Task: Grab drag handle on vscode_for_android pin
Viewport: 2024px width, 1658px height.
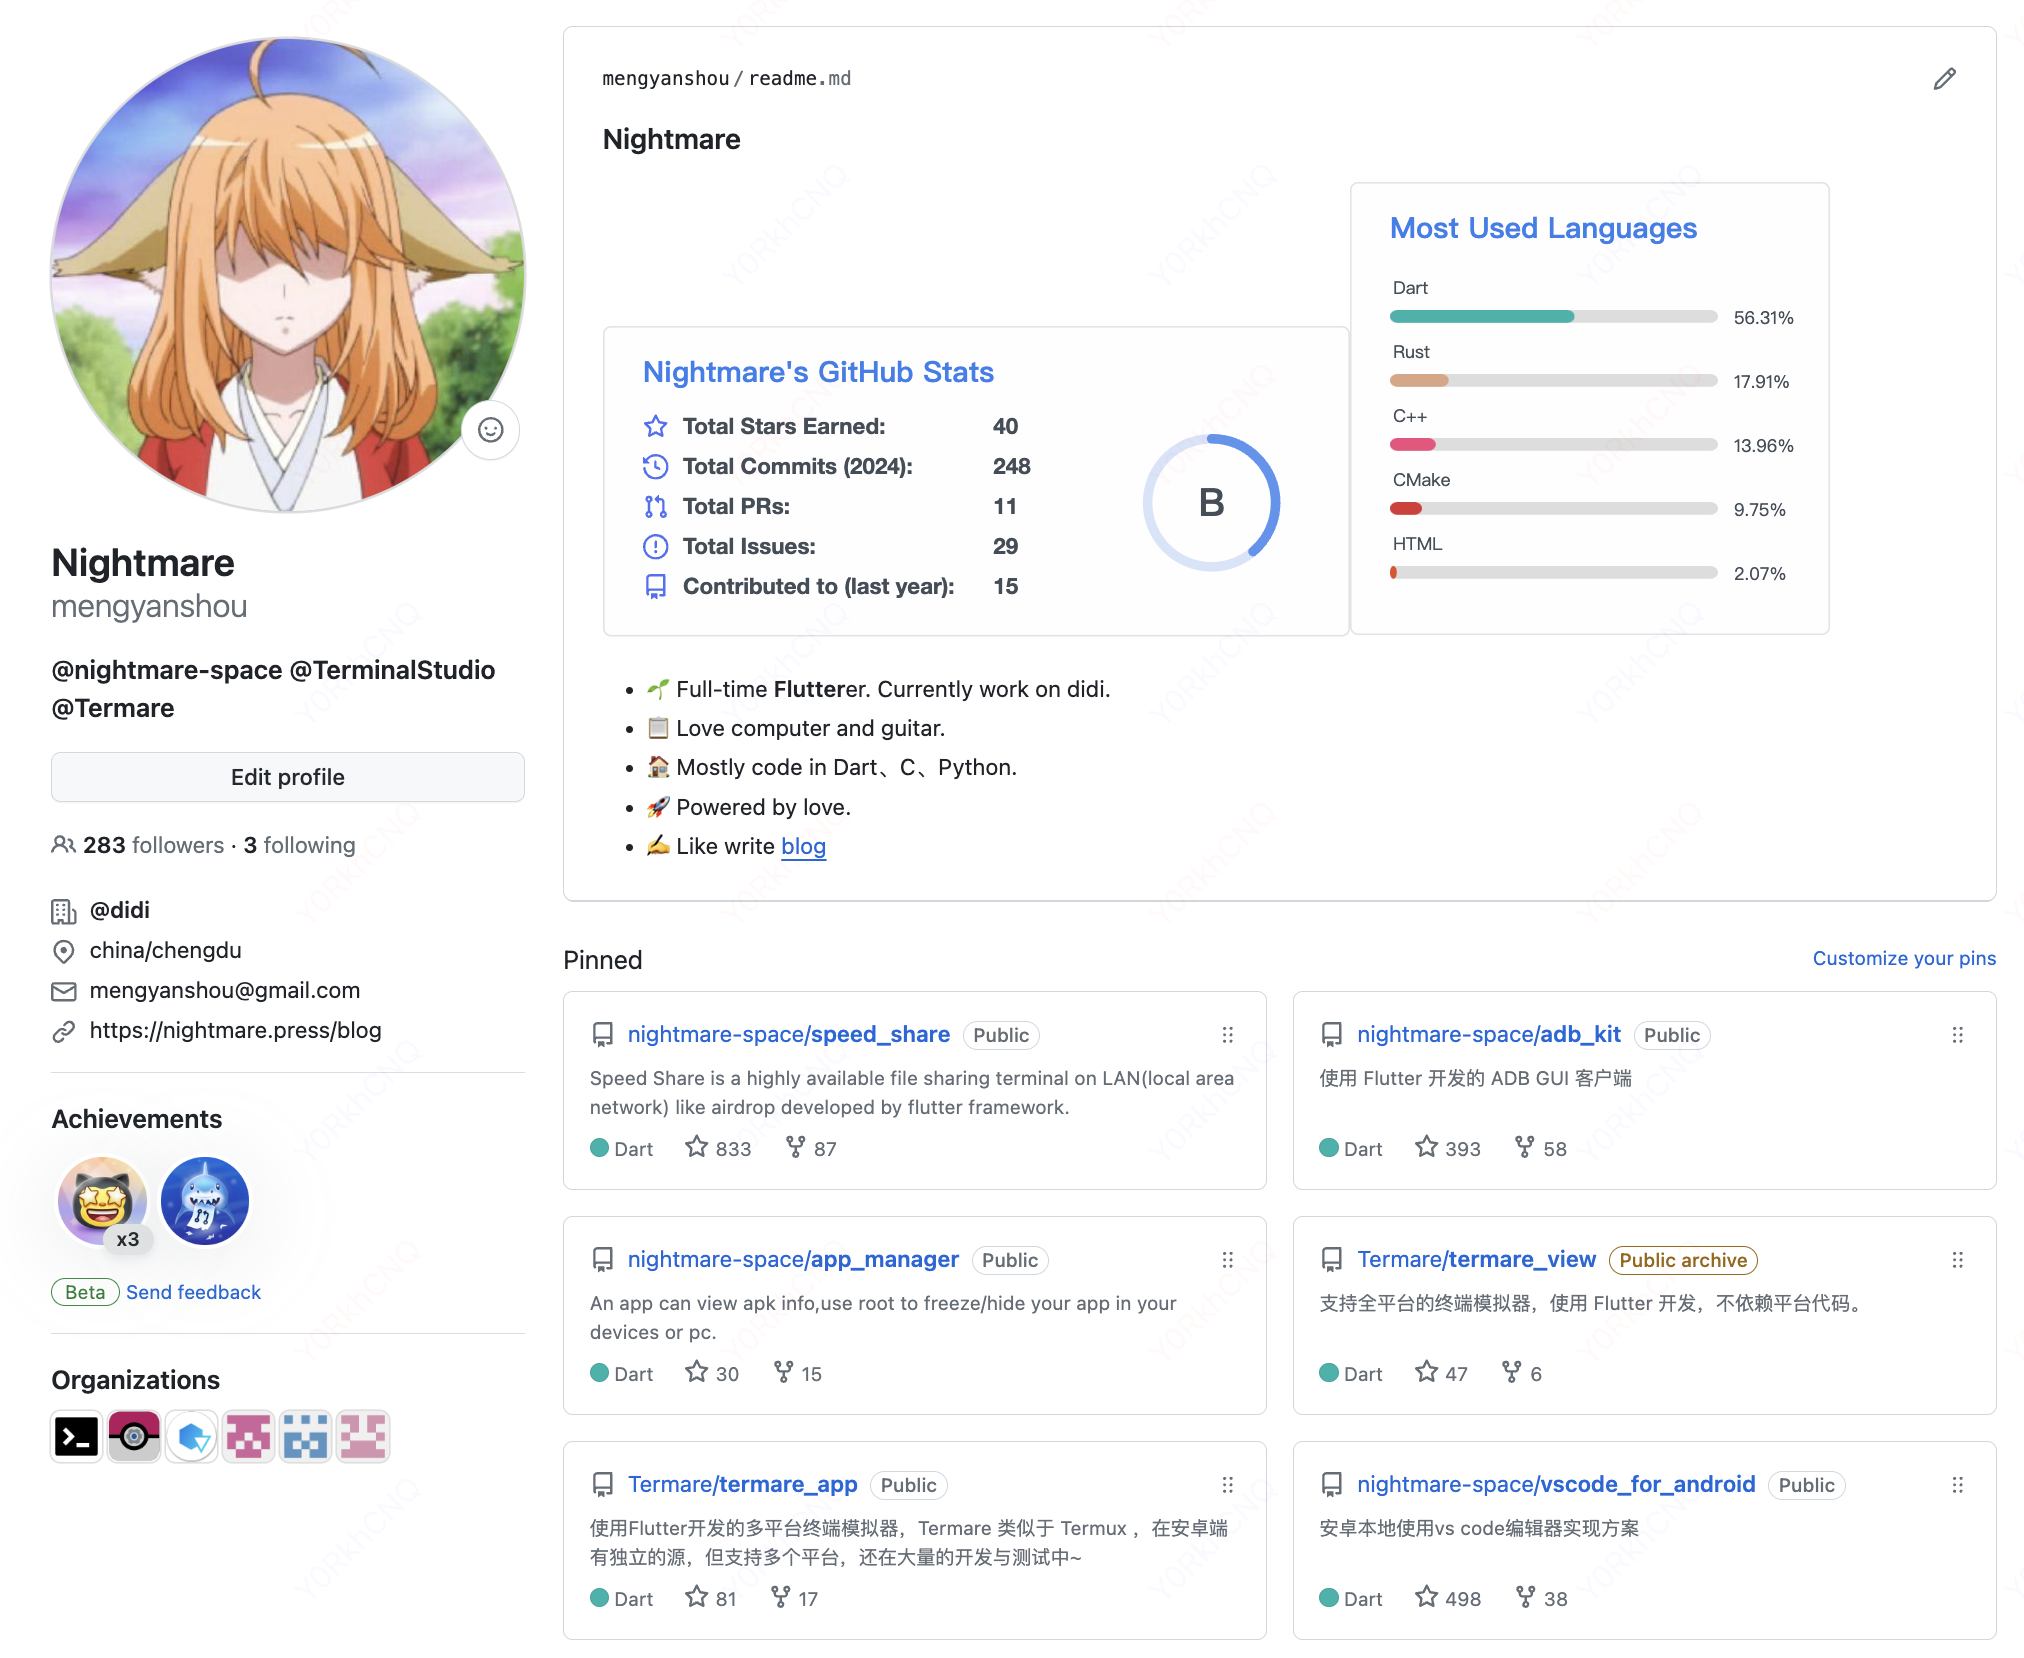Action: (x=1957, y=1485)
